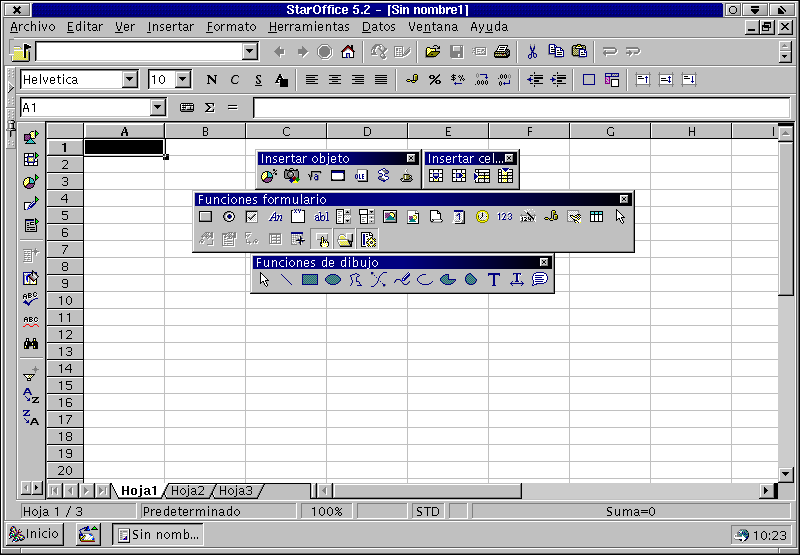Pick the Ellipse drawing tool
This screenshot has width=800, height=555.
click(x=333, y=280)
